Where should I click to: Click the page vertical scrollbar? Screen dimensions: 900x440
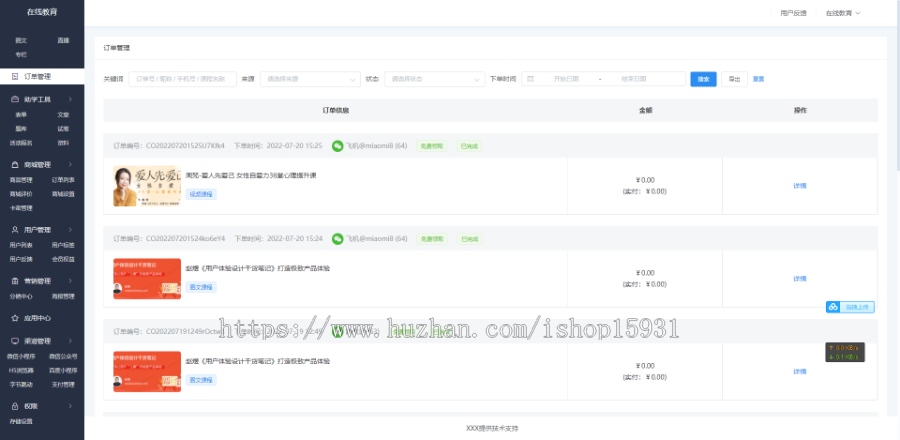point(897,86)
